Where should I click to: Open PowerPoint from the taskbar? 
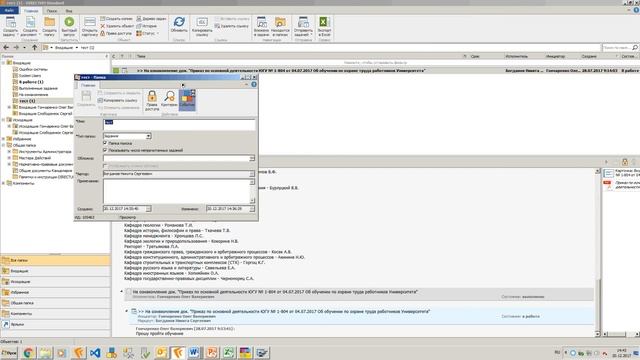(x=211, y=353)
